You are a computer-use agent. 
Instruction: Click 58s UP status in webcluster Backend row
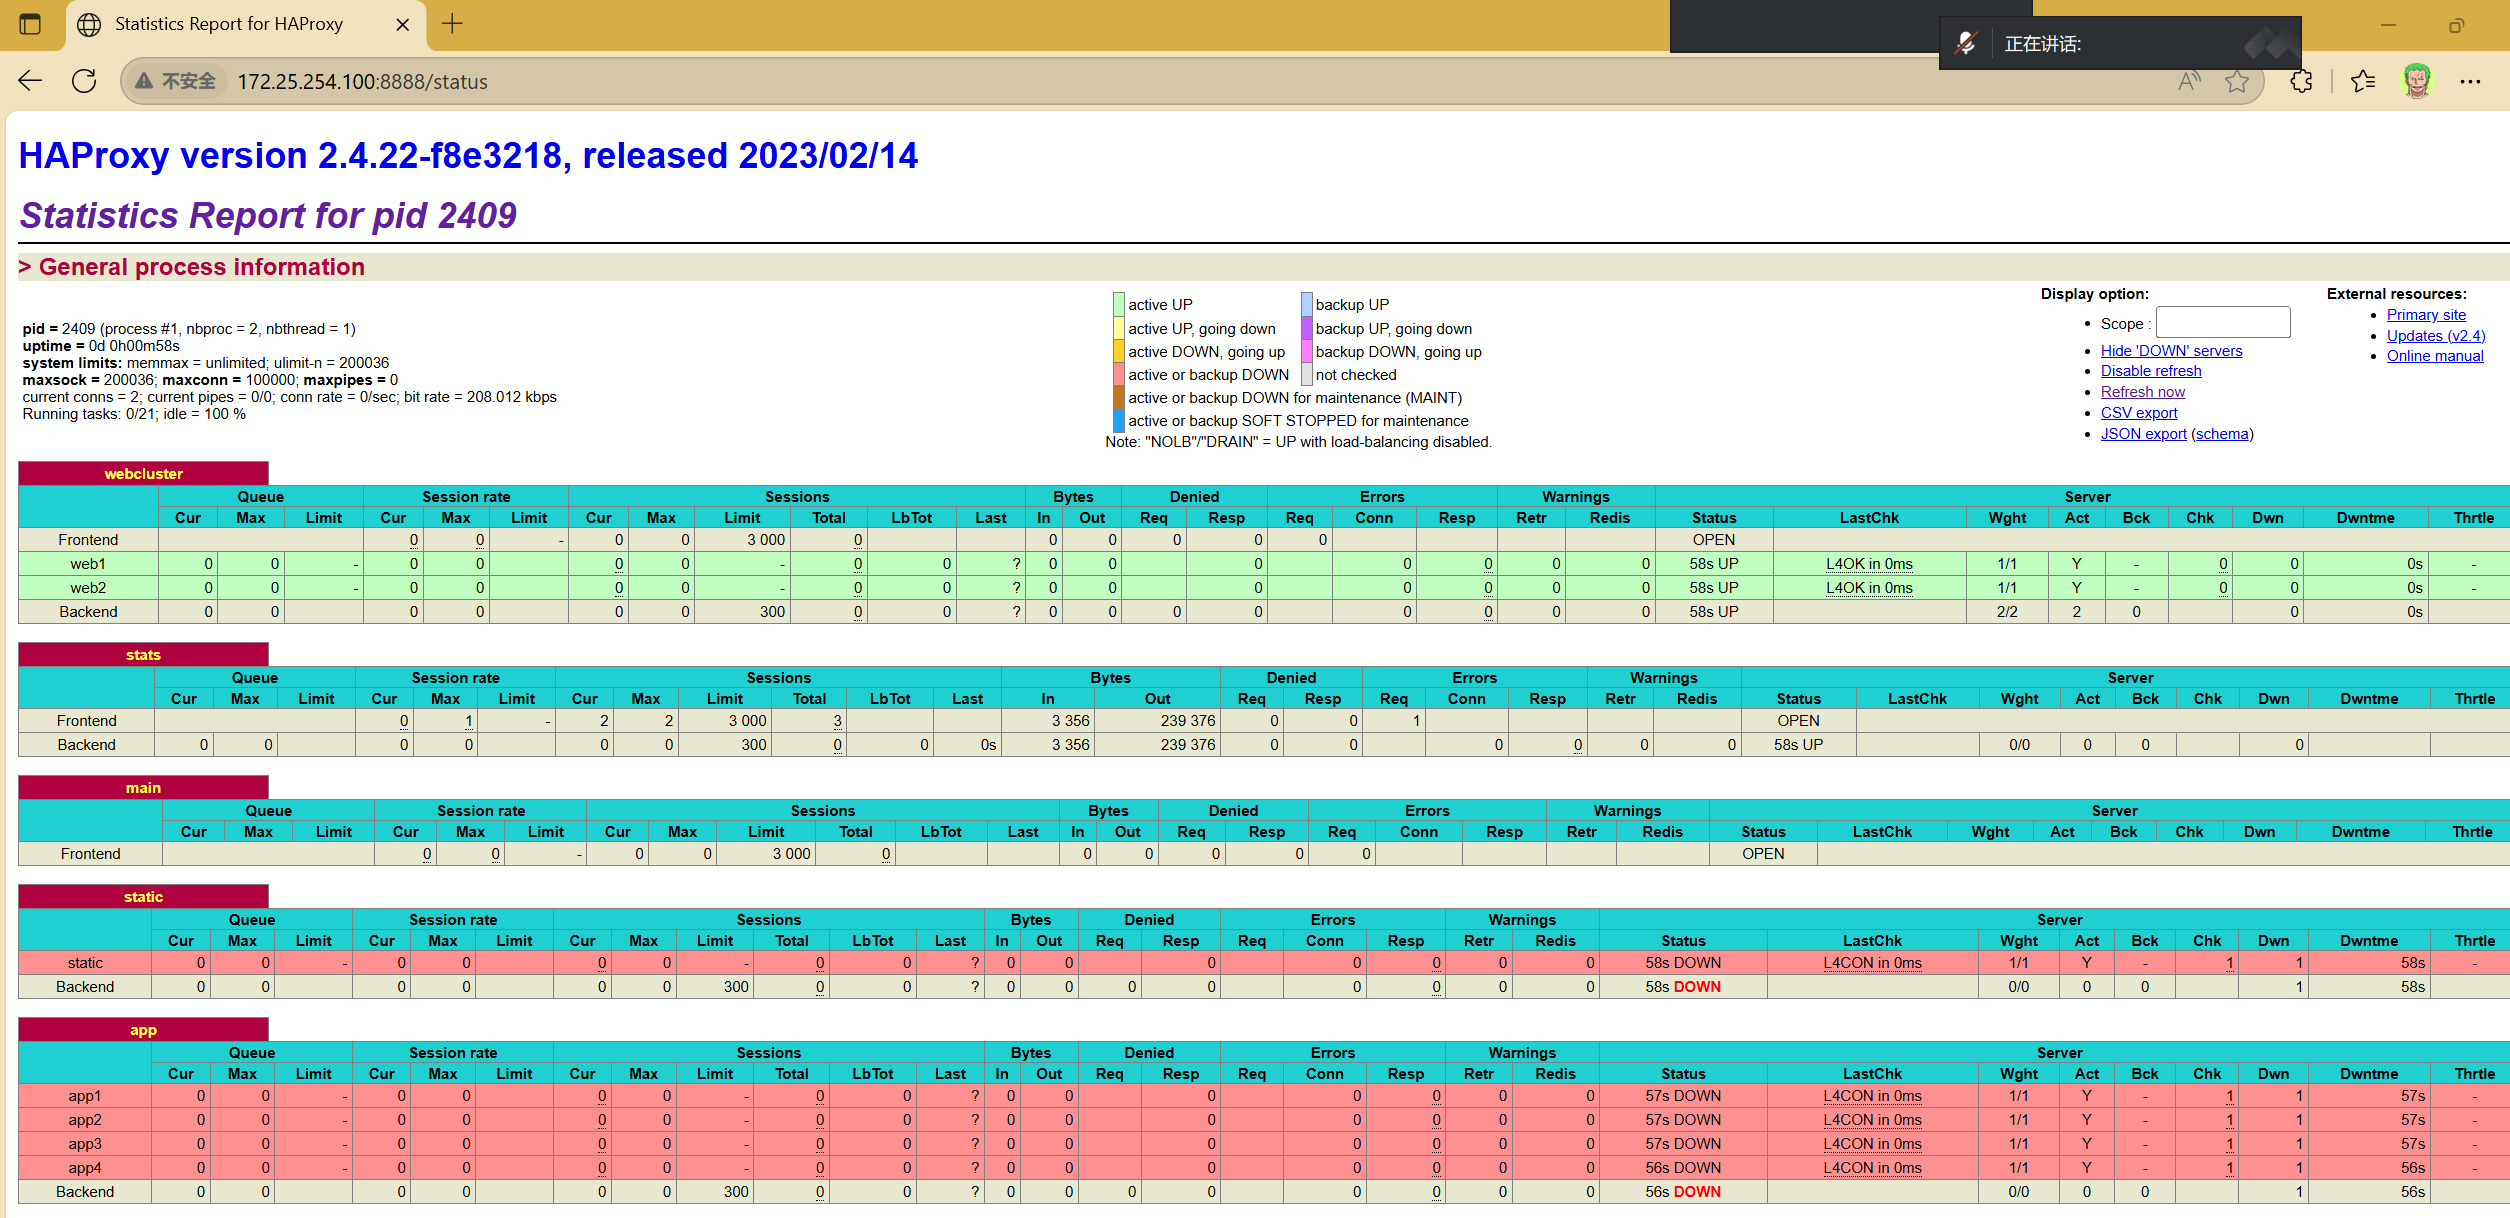1713,612
